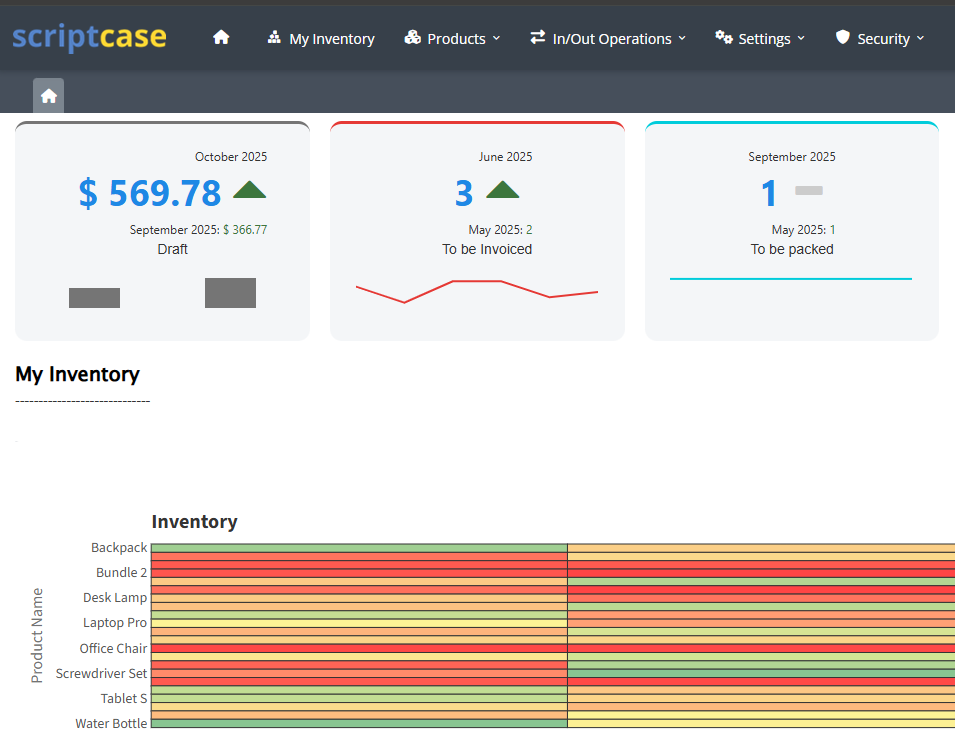Click the Products cubes icon
The height and width of the screenshot is (730, 955).
(413, 38)
